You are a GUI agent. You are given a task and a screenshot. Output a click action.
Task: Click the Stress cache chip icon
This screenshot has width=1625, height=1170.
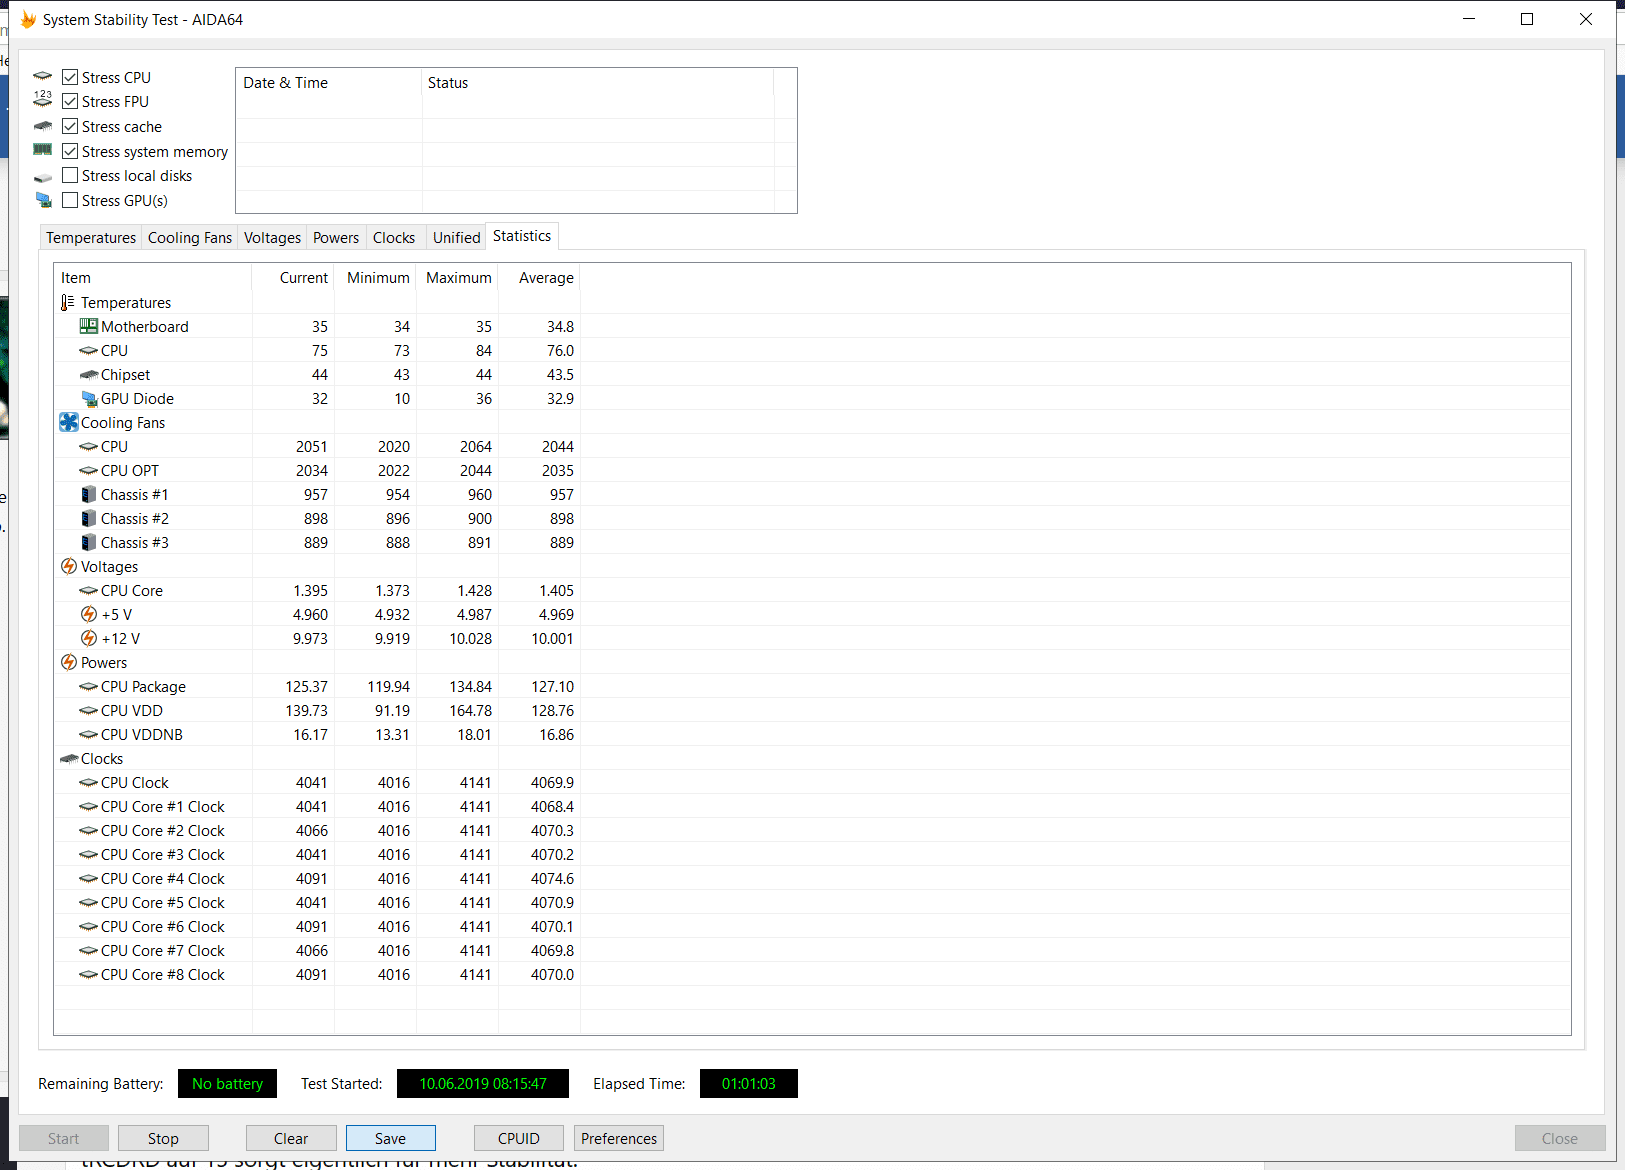[43, 126]
